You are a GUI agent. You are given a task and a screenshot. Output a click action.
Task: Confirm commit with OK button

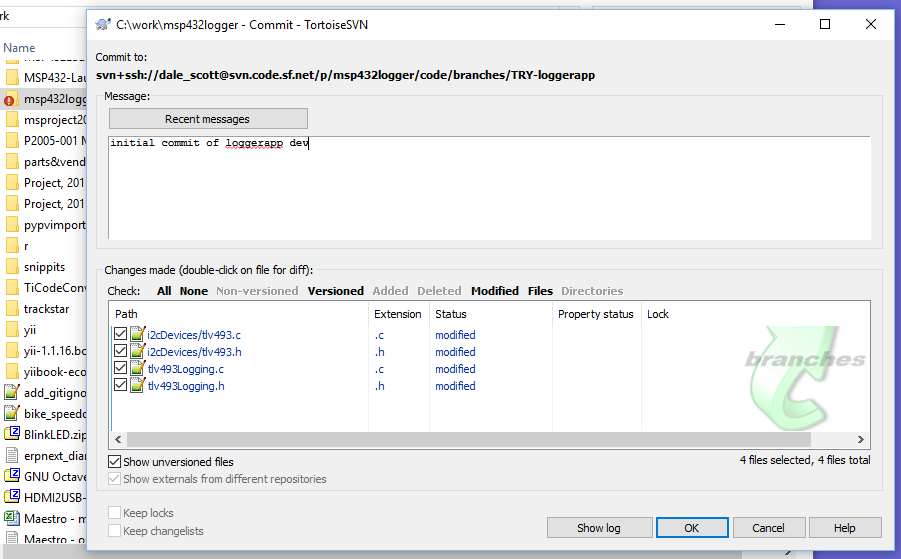(692, 528)
